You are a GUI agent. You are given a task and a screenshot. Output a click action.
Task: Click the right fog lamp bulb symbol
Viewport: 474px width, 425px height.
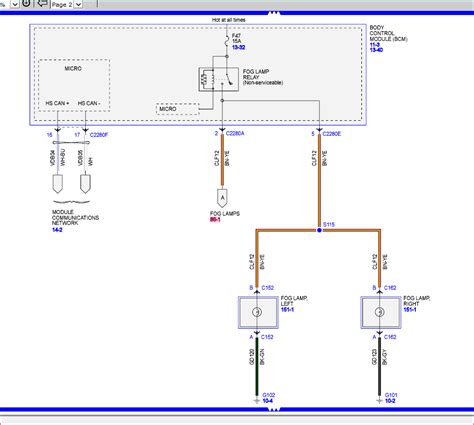click(379, 312)
